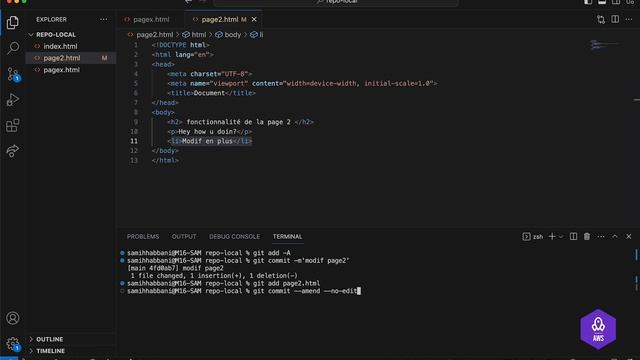Click the <!DOCTYPE html> line
Image resolution: width=640 pixels, height=360 pixels.
pyautogui.click(x=180, y=45)
